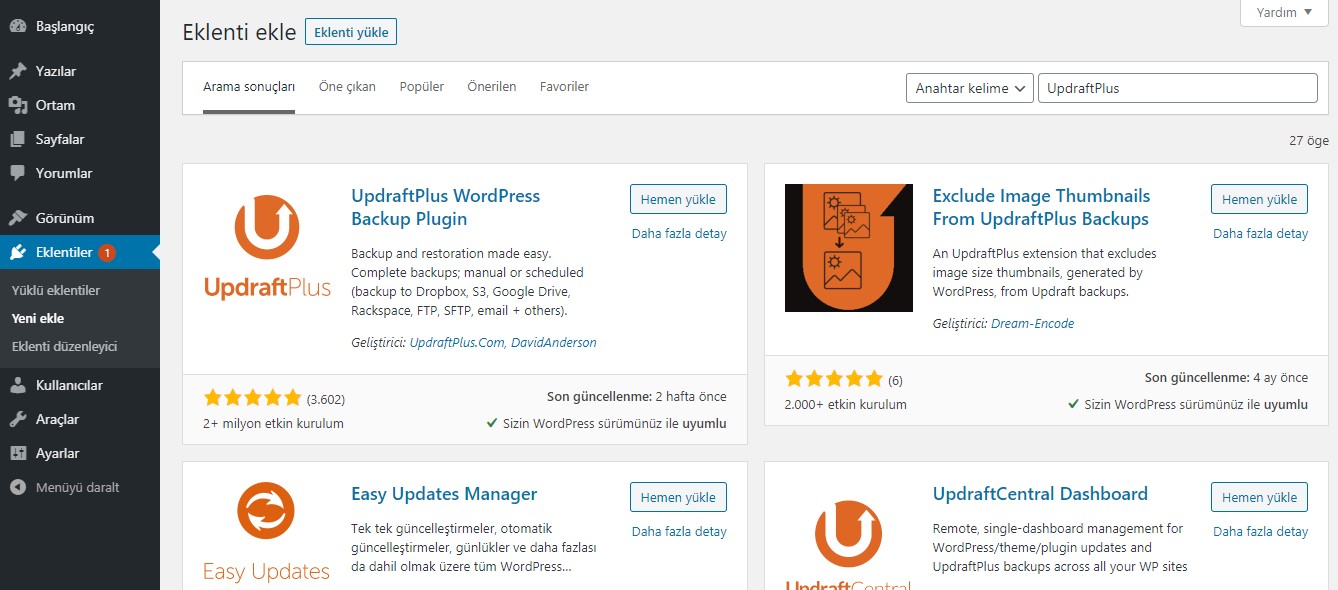This screenshot has width=1338, height=590.
Task: Click the Eklentiler update count badge
Action: [x=107, y=252]
